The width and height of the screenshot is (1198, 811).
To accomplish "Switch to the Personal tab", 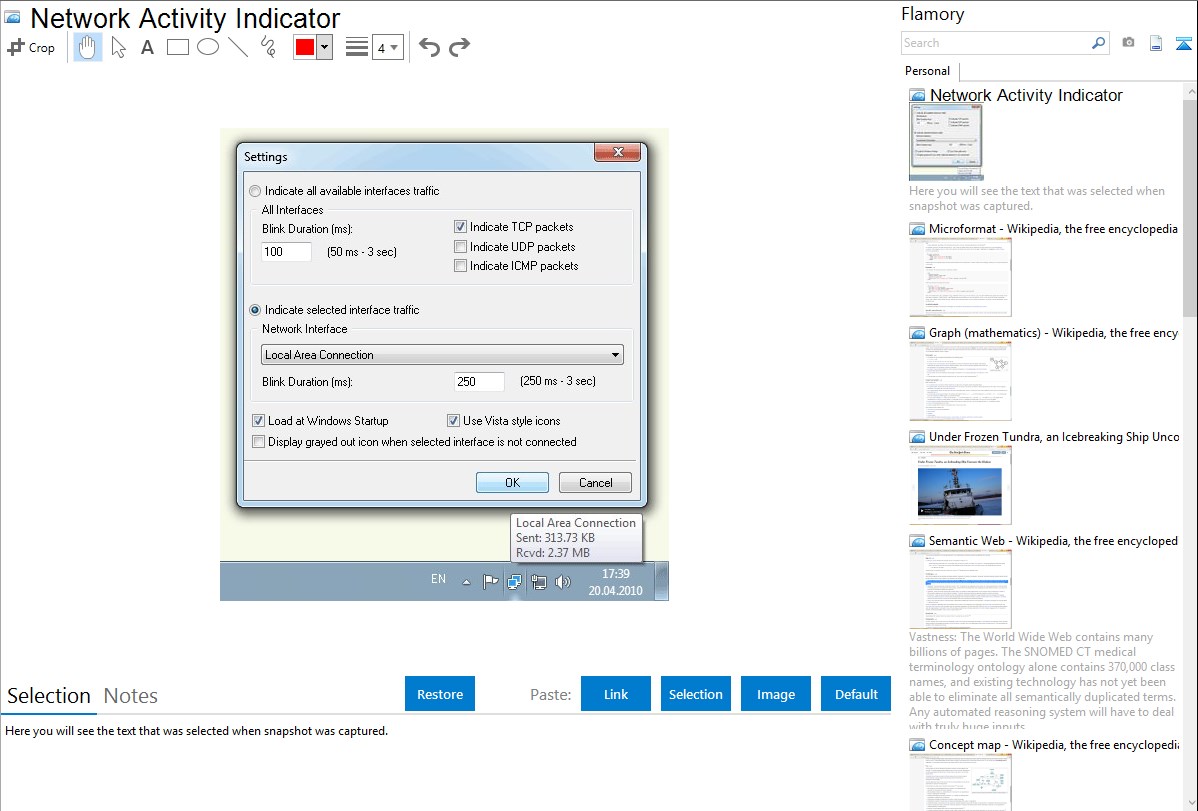I will click(x=928, y=71).
